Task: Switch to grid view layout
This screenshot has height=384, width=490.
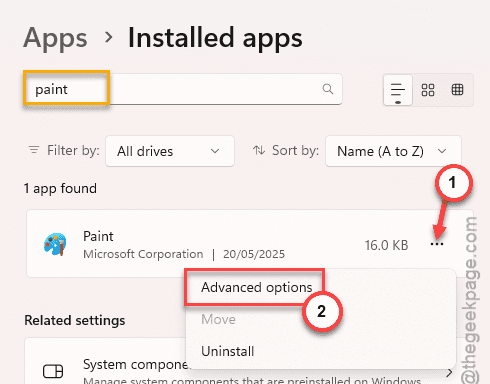Action: pos(428,90)
